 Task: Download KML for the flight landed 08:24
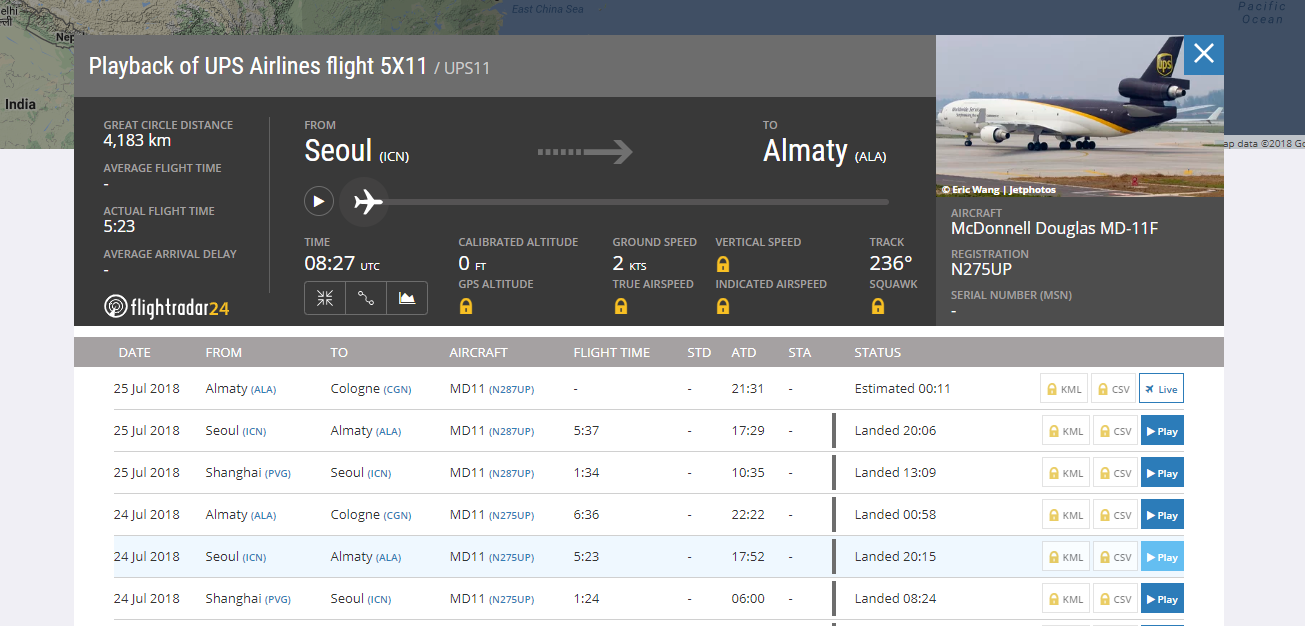pyautogui.click(x=1065, y=599)
